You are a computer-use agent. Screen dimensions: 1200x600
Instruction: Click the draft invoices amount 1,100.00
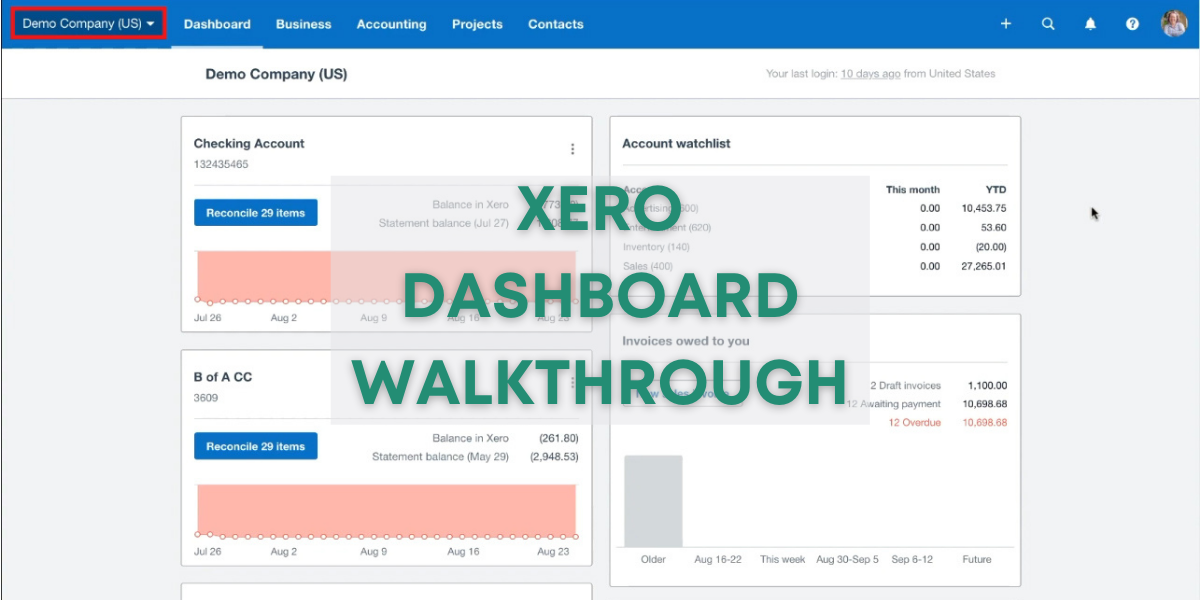(987, 386)
